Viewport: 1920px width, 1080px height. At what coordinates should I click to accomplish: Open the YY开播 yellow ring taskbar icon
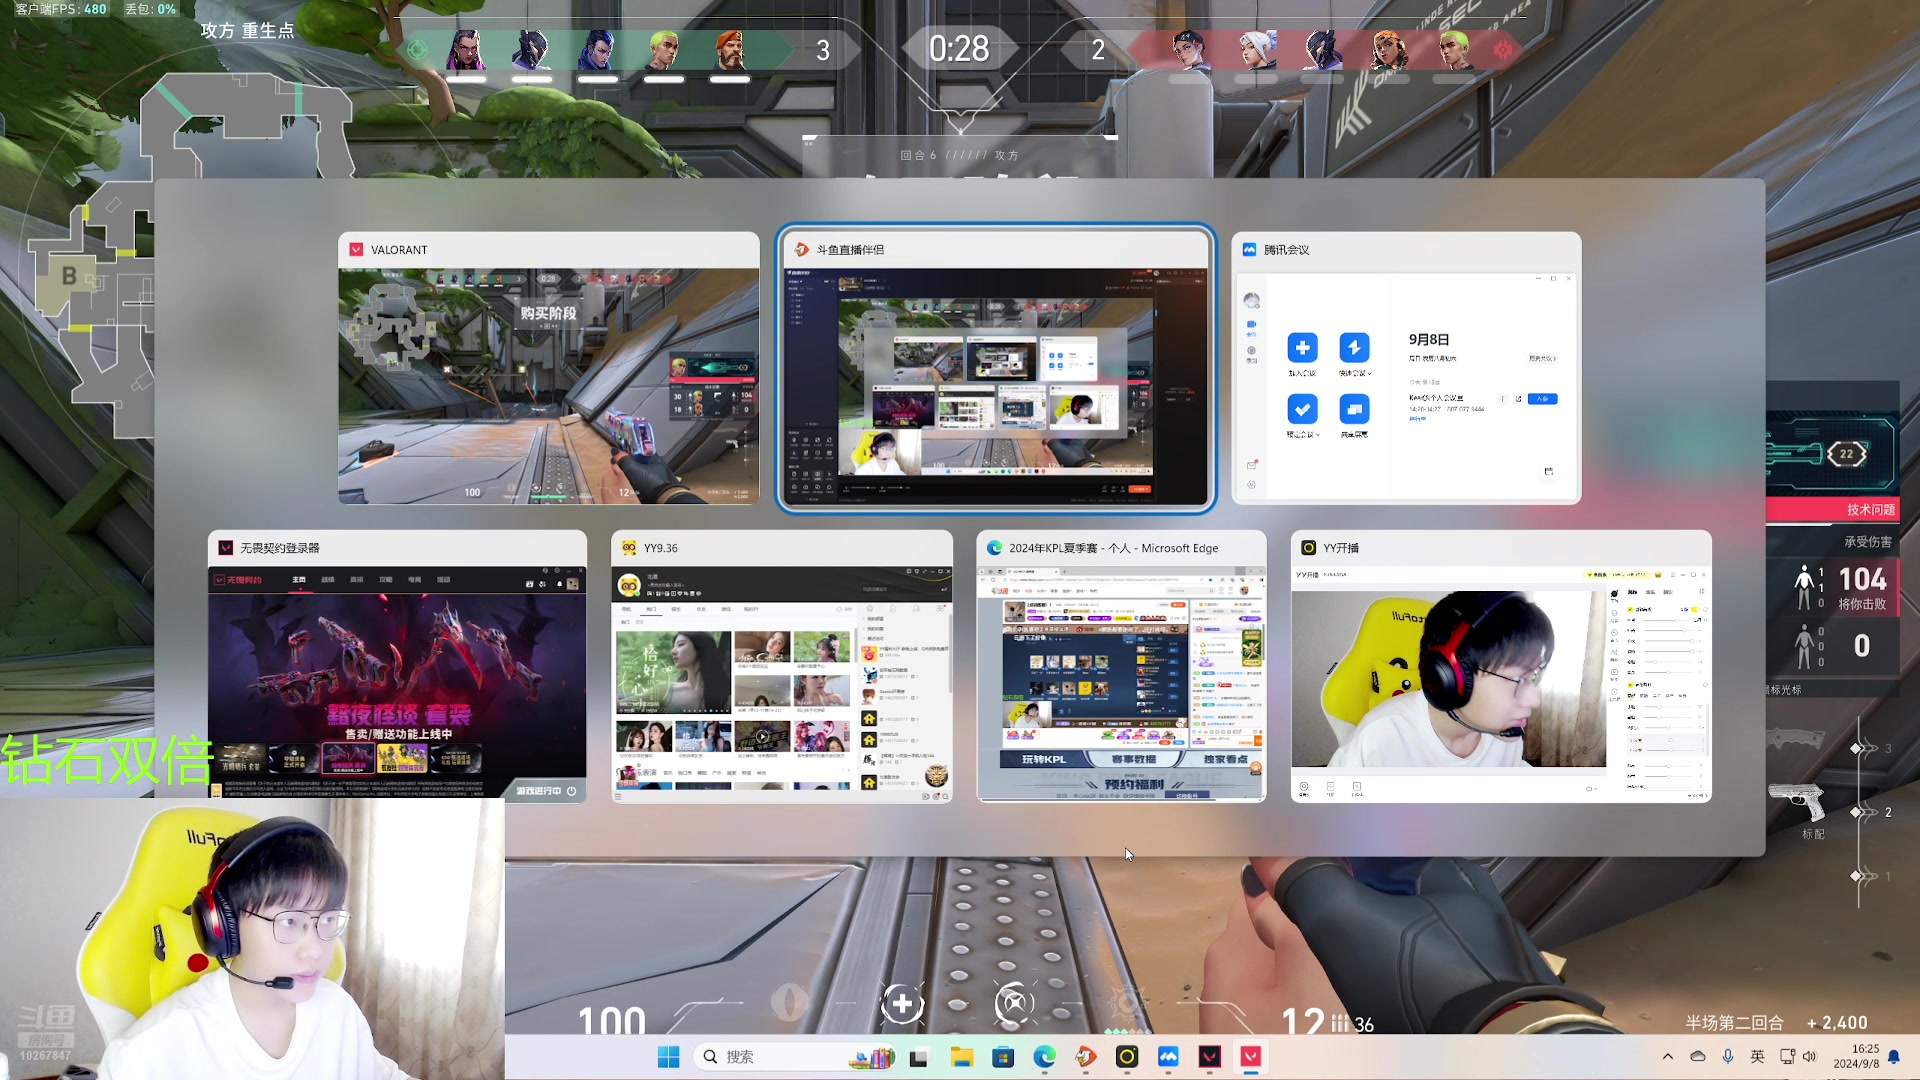coord(1127,1057)
